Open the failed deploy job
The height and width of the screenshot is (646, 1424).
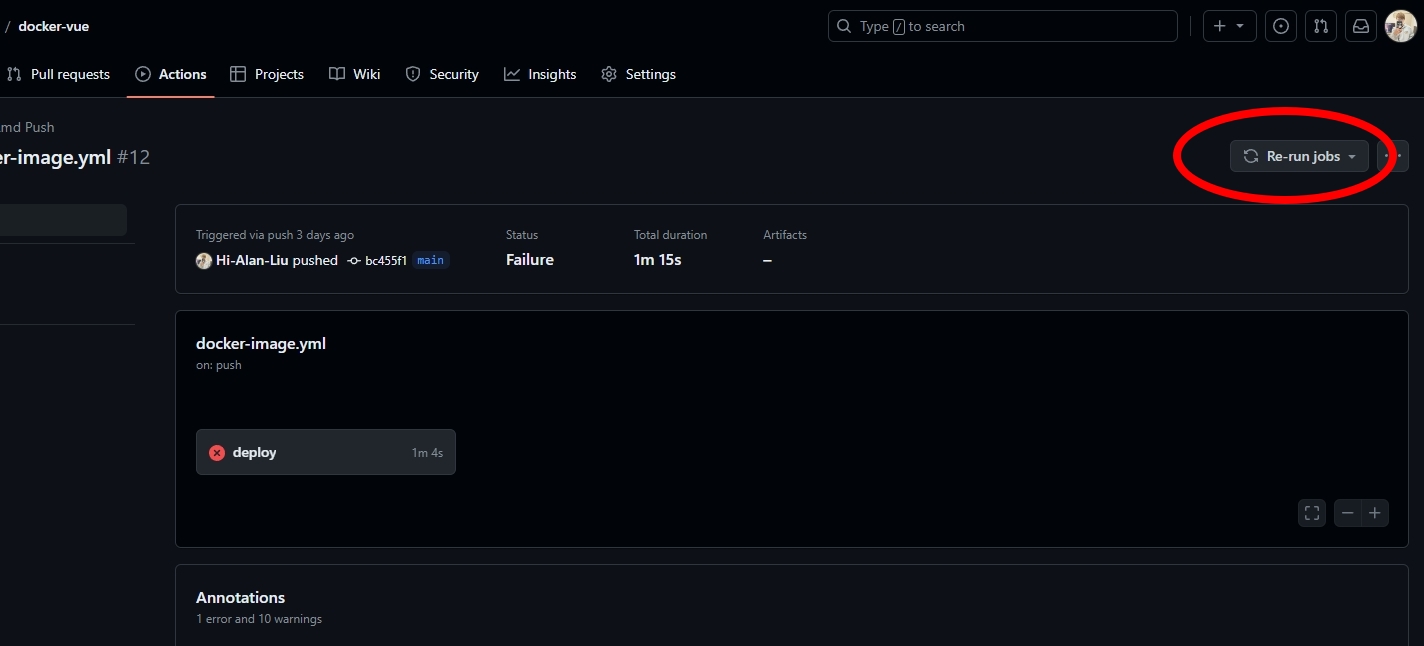(x=326, y=452)
